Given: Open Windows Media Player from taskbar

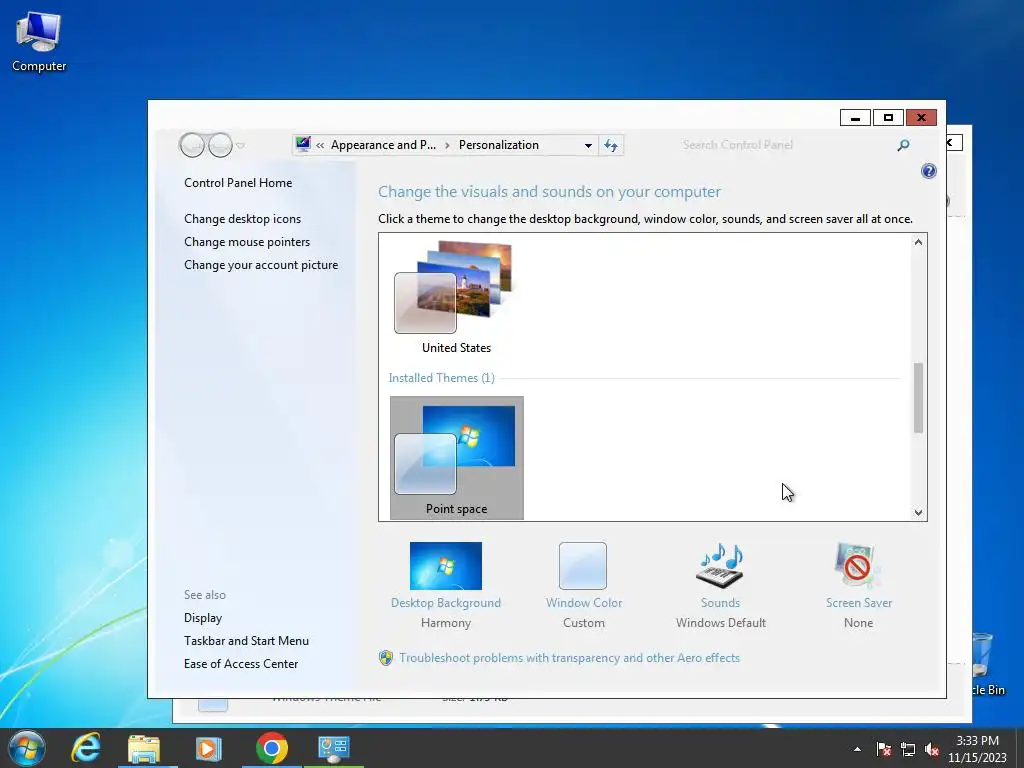Looking at the screenshot, I should pos(208,748).
